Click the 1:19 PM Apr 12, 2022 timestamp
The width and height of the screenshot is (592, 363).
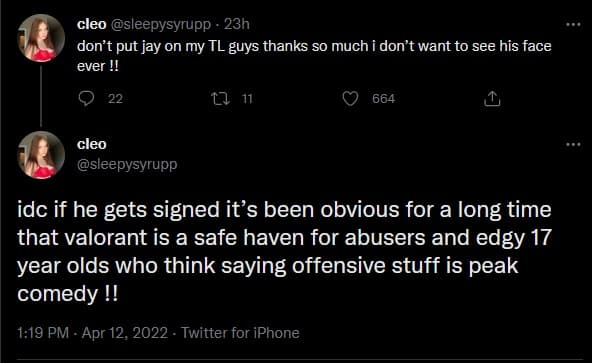(x=92, y=333)
